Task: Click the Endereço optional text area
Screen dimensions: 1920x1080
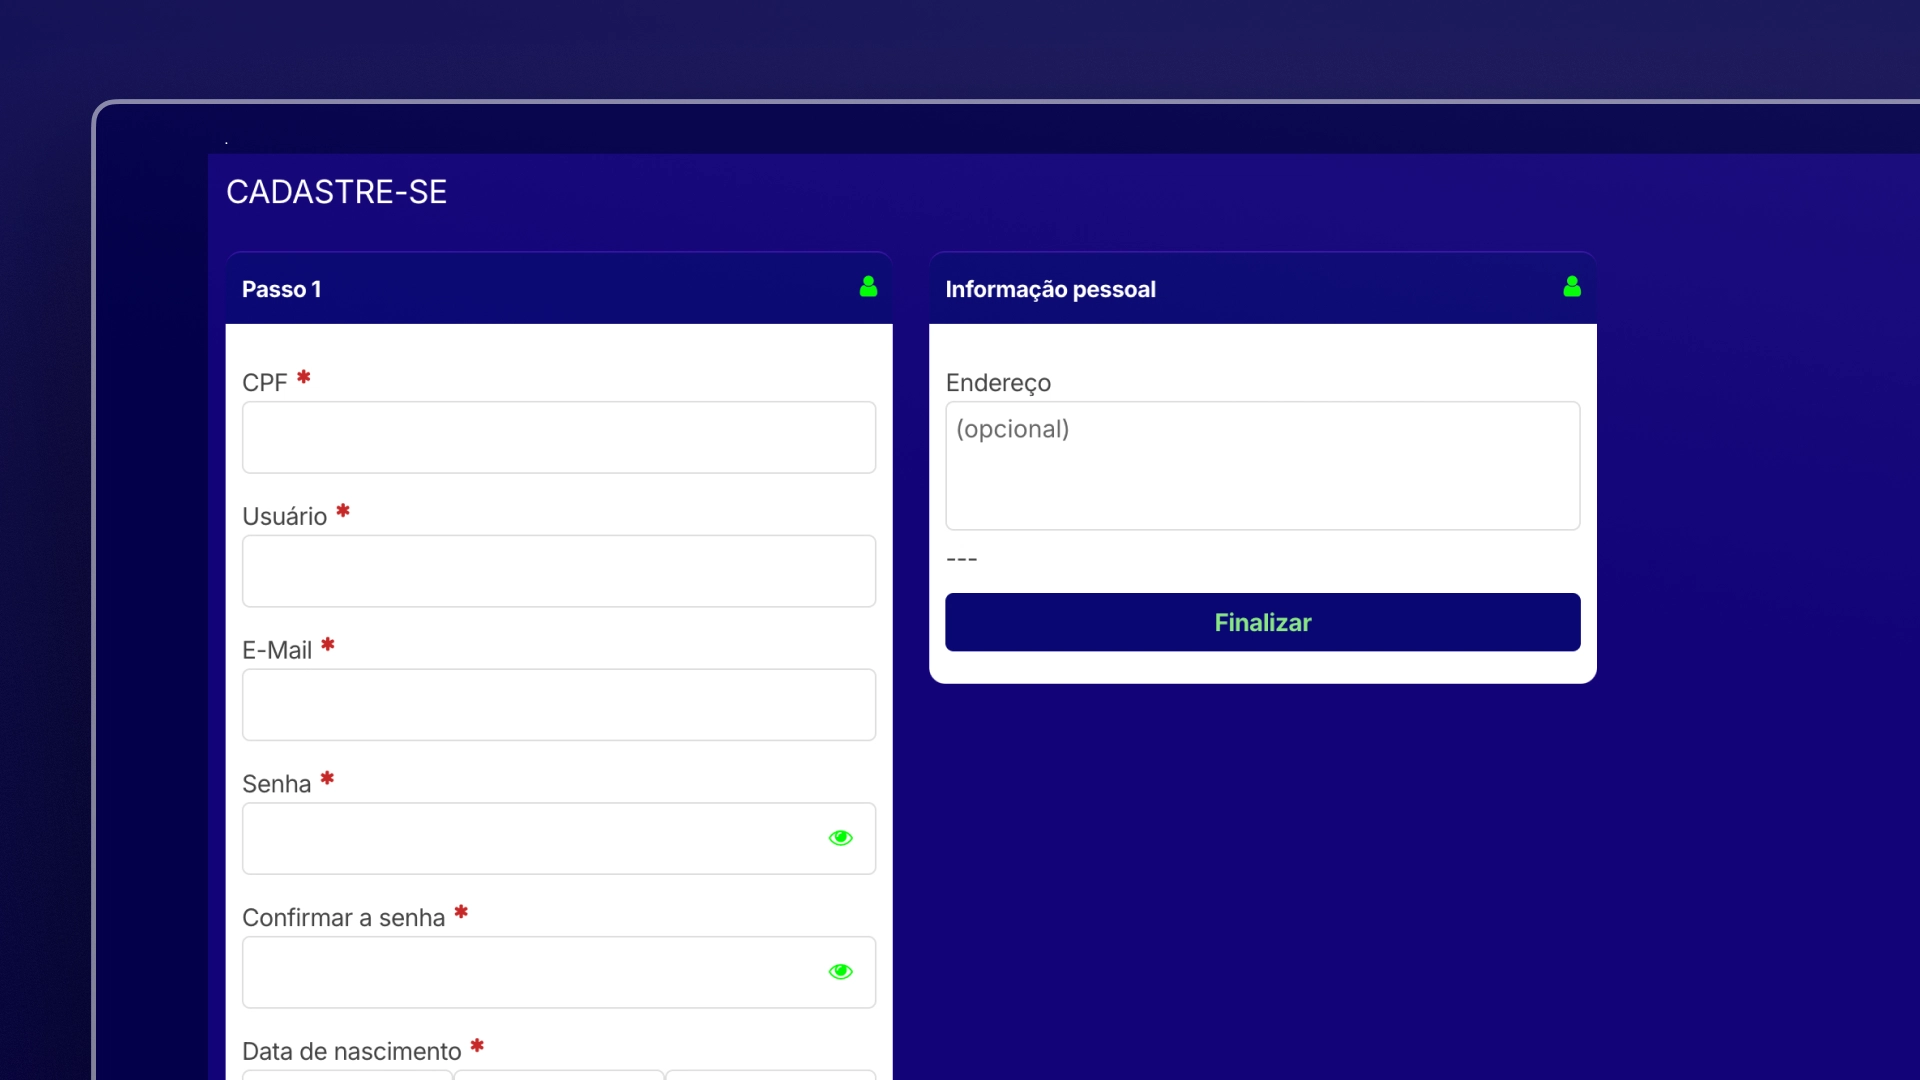Action: tap(1263, 466)
